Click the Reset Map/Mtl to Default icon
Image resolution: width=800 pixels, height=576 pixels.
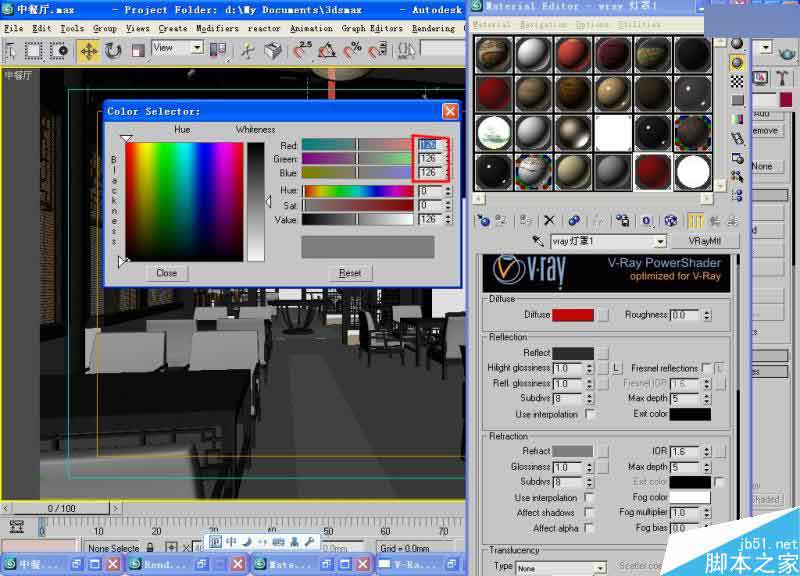pos(549,219)
